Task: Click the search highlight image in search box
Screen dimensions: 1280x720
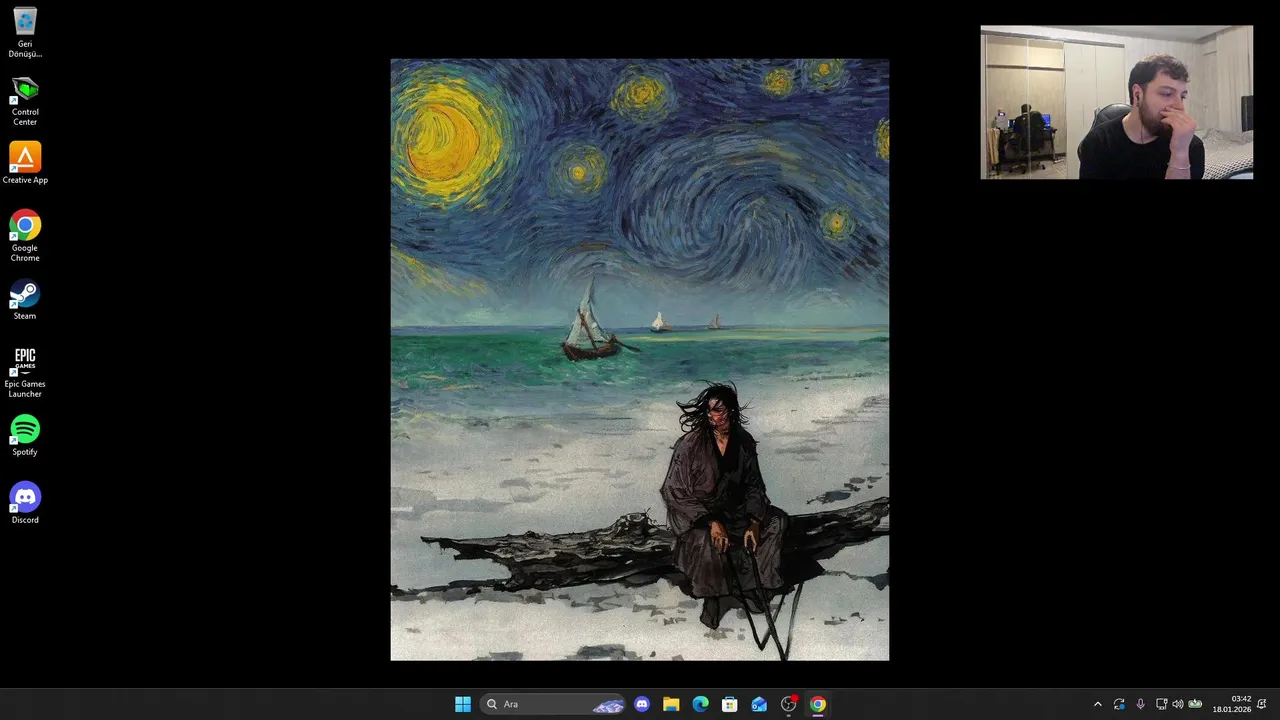Action: [x=608, y=705]
